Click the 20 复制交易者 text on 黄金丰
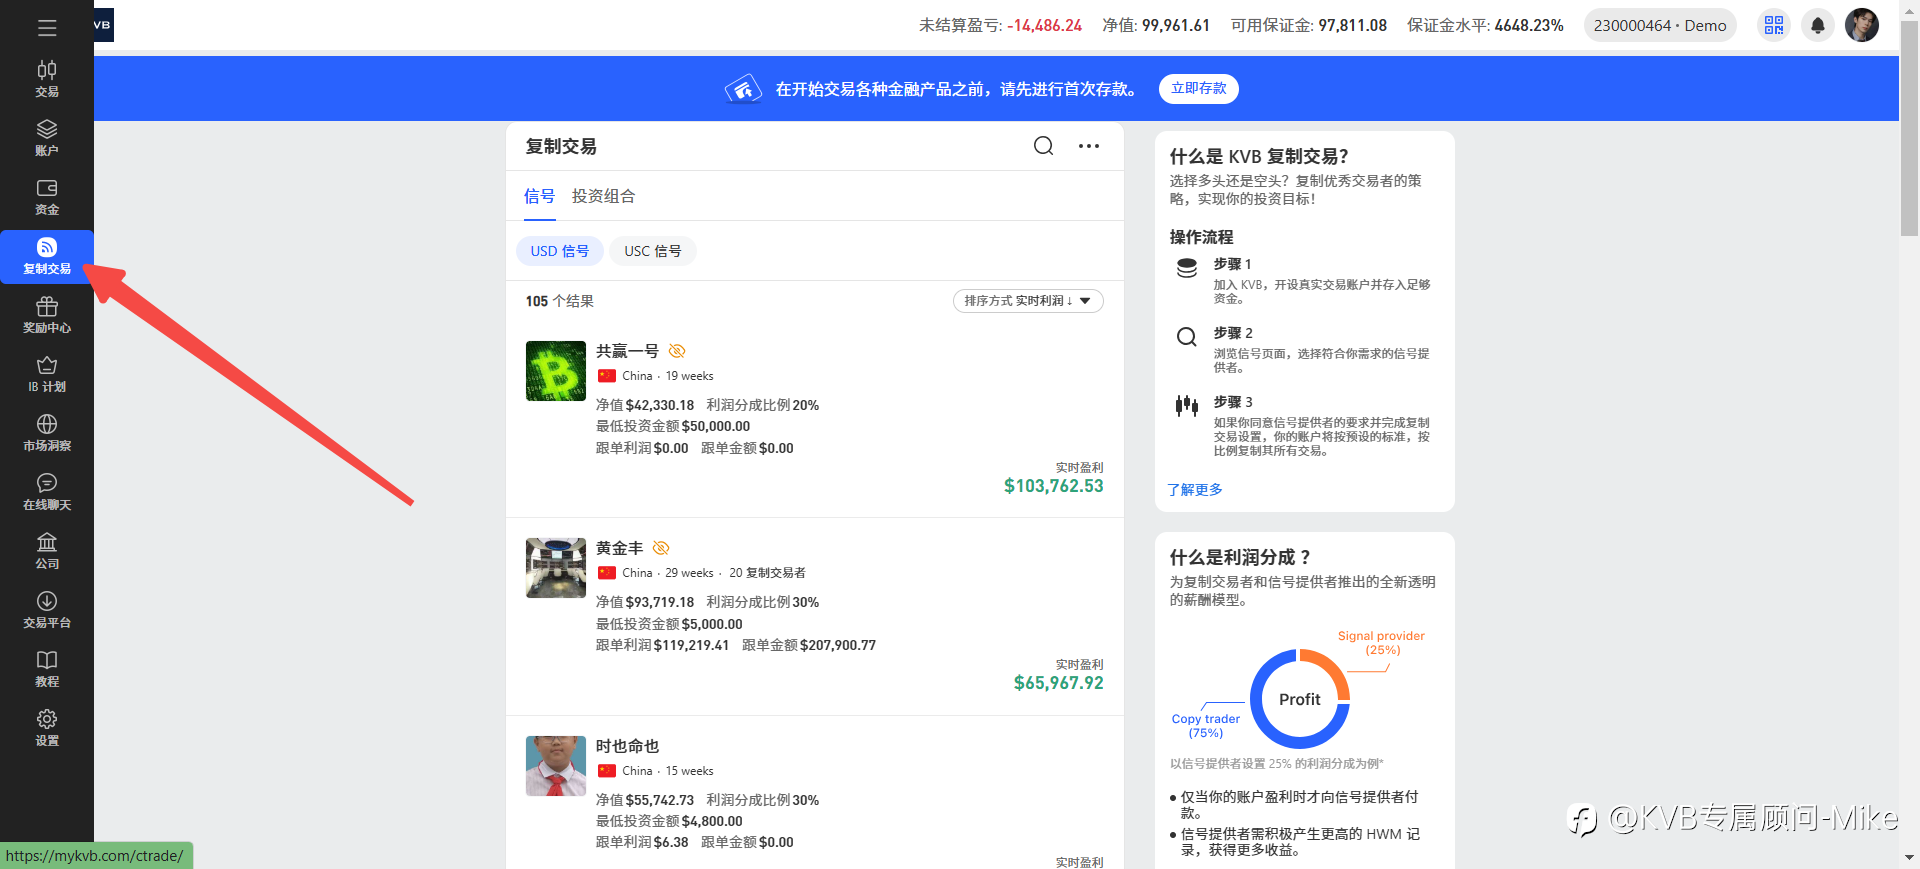This screenshot has height=869, width=1920. pos(767,573)
